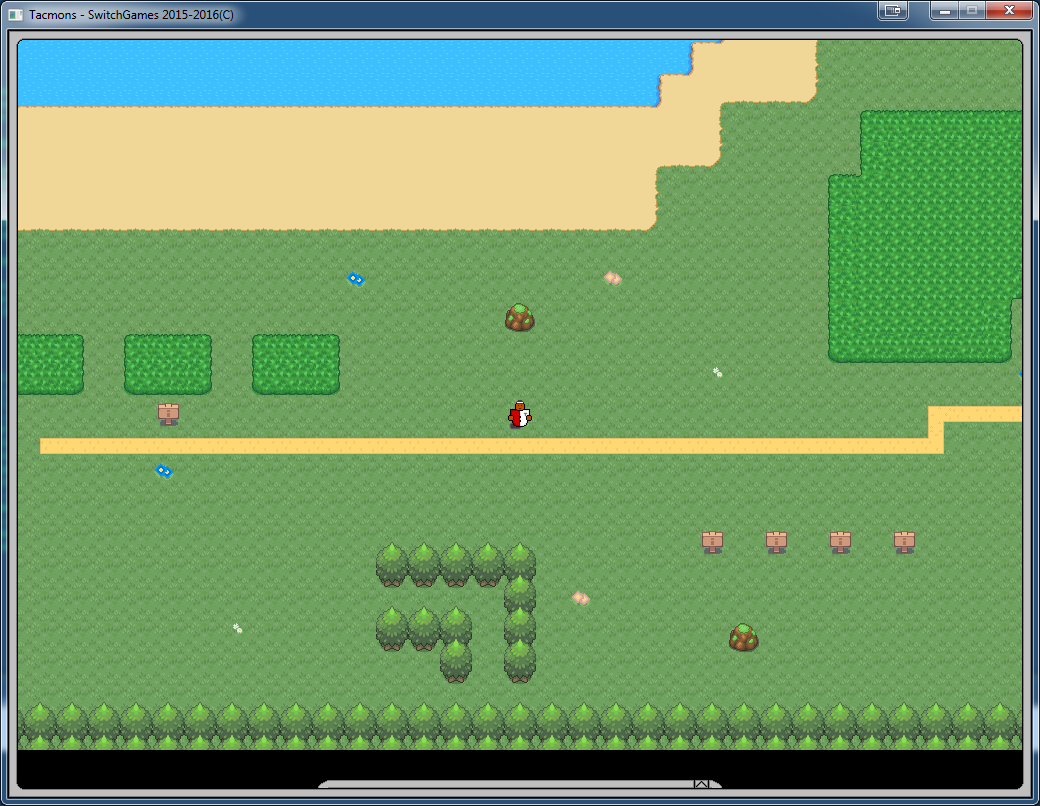Image resolution: width=1040 pixels, height=806 pixels.
Task: Click the white flower below the large hedge
Action: 718,372
